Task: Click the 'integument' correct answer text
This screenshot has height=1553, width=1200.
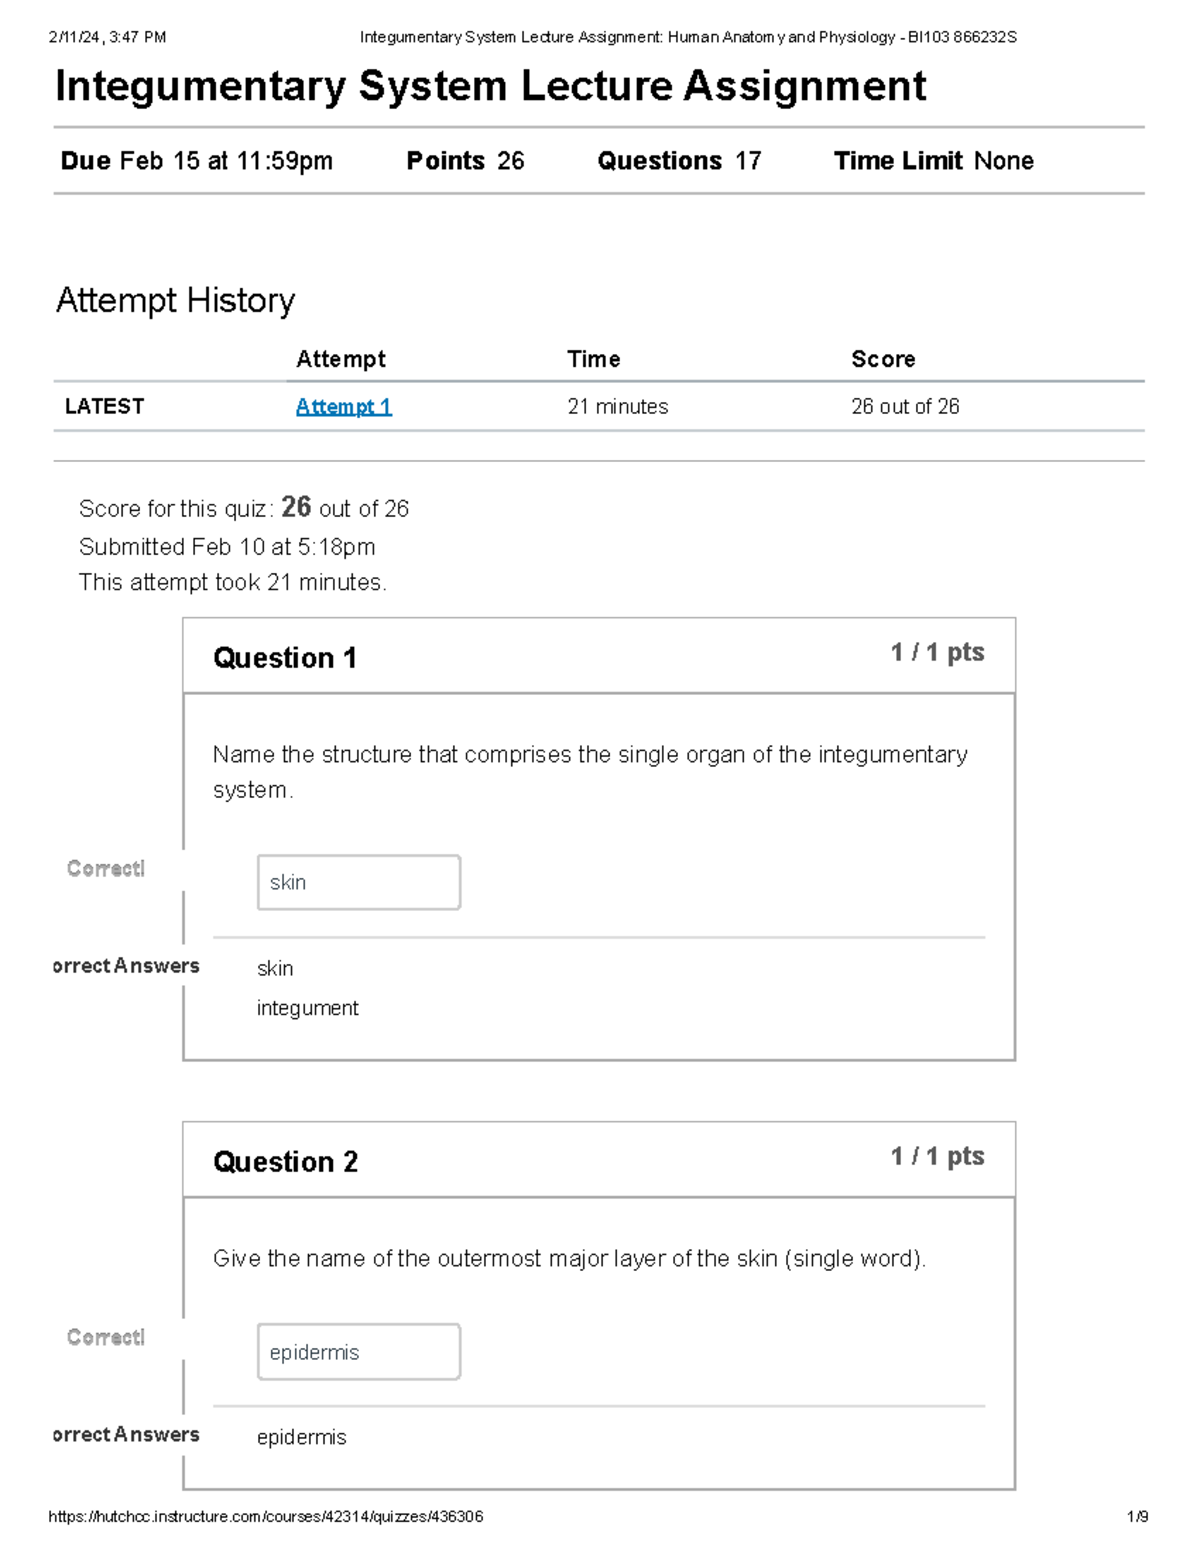Action: [x=307, y=1008]
